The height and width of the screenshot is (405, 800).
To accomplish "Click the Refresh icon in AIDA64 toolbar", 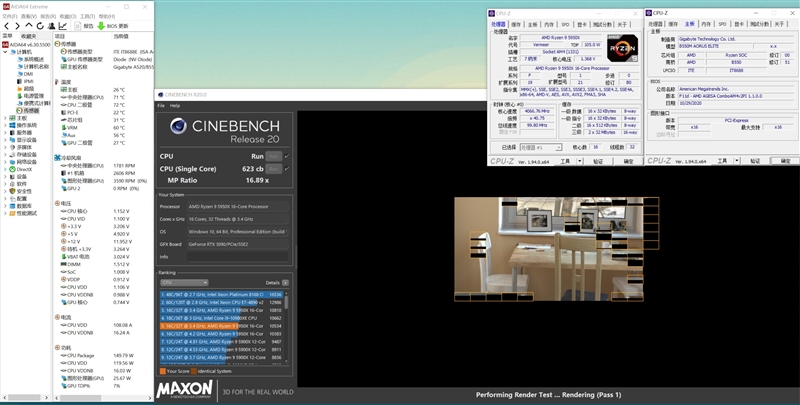I will point(40,25).
